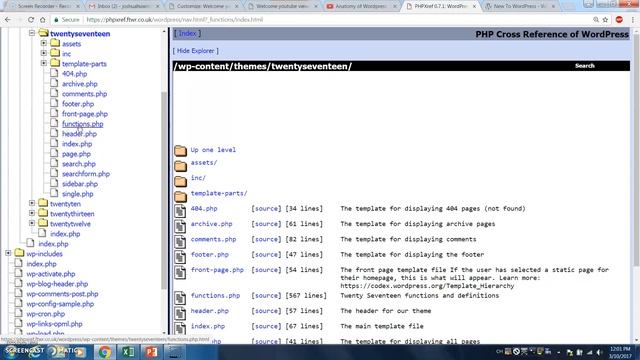Switch to the Welcome youtube tab

point(282,6)
